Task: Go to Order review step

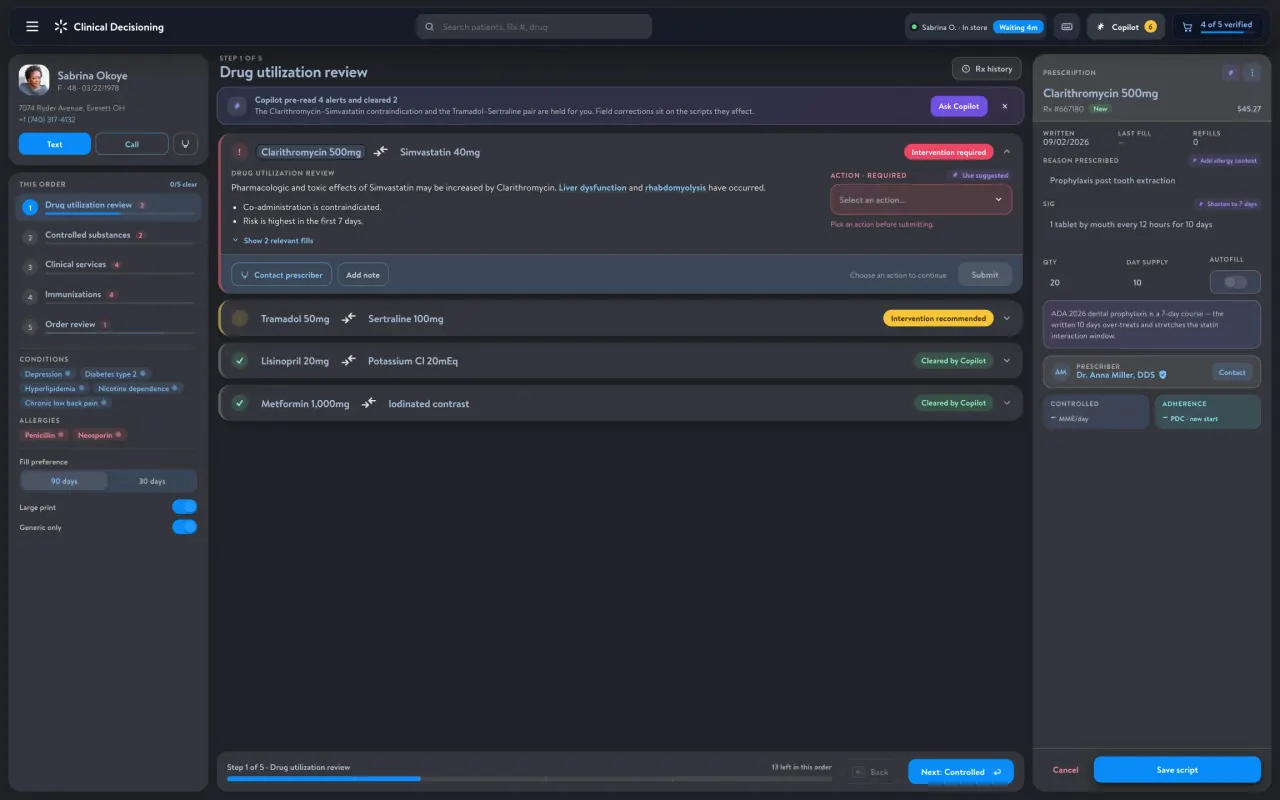Action: 108,326
